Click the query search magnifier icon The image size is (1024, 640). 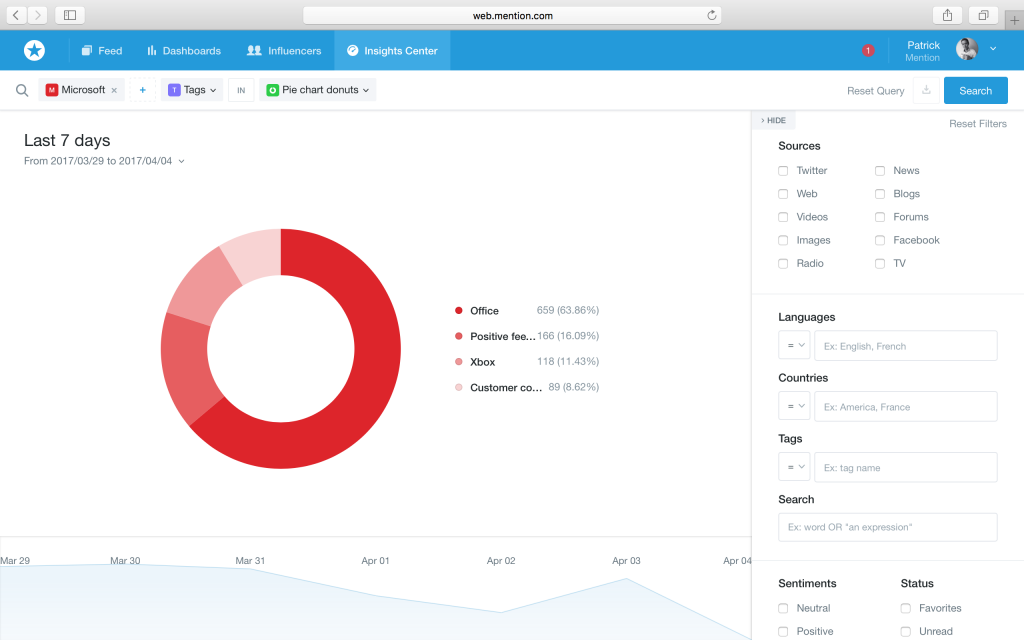click(22, 90)
